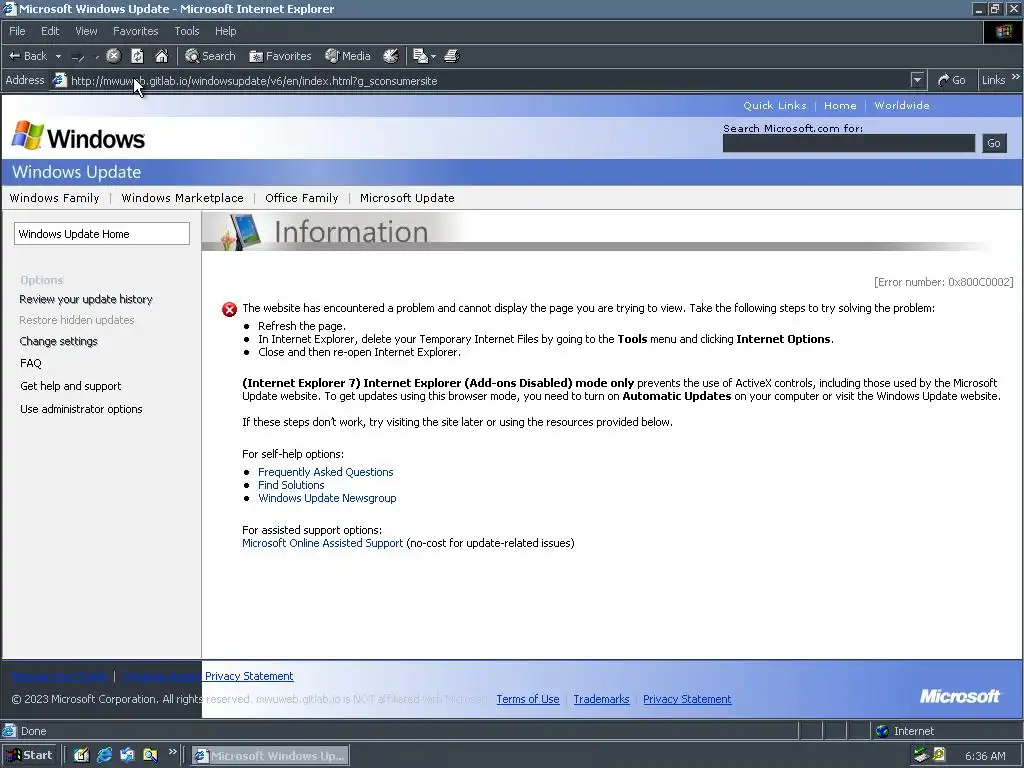Viewport: 1024px width, 768px height.
Task: Expand the address bar dropdown arrow
Action: (x=918, y=80)
